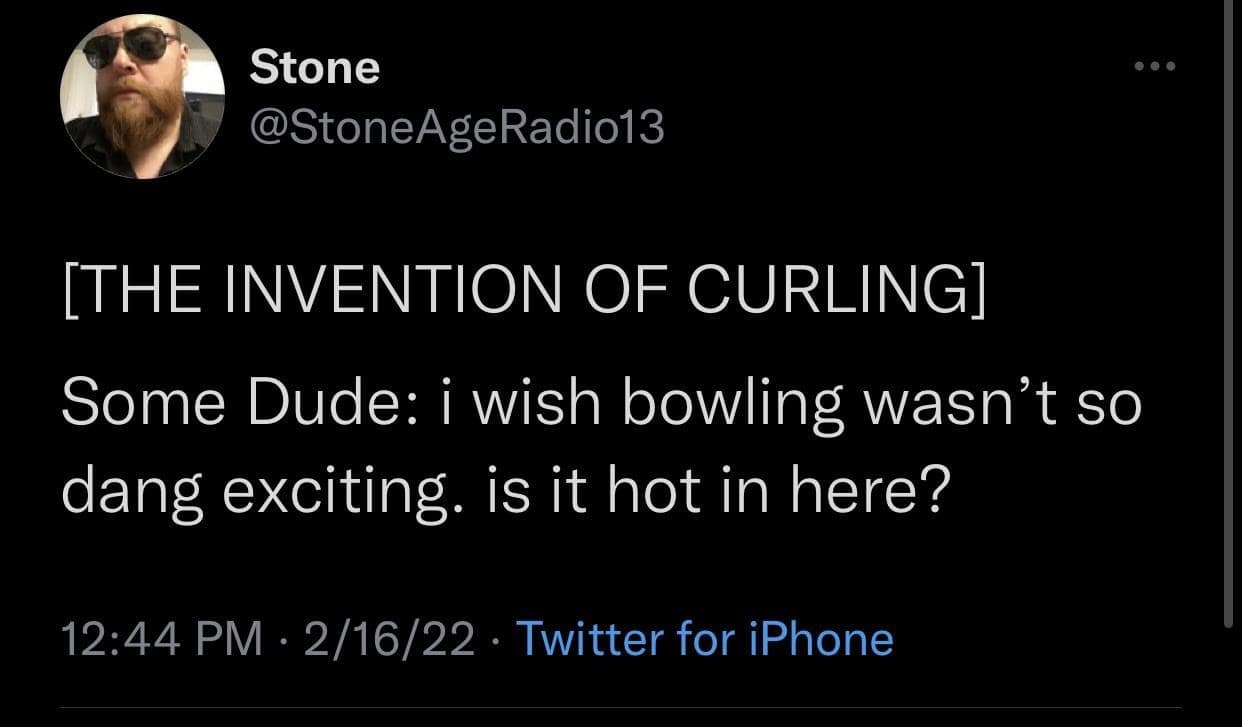This screenshot has height=727, width=1242.
Task: Open the "Twitter for iPhone" source link
Action: [704, 639]
